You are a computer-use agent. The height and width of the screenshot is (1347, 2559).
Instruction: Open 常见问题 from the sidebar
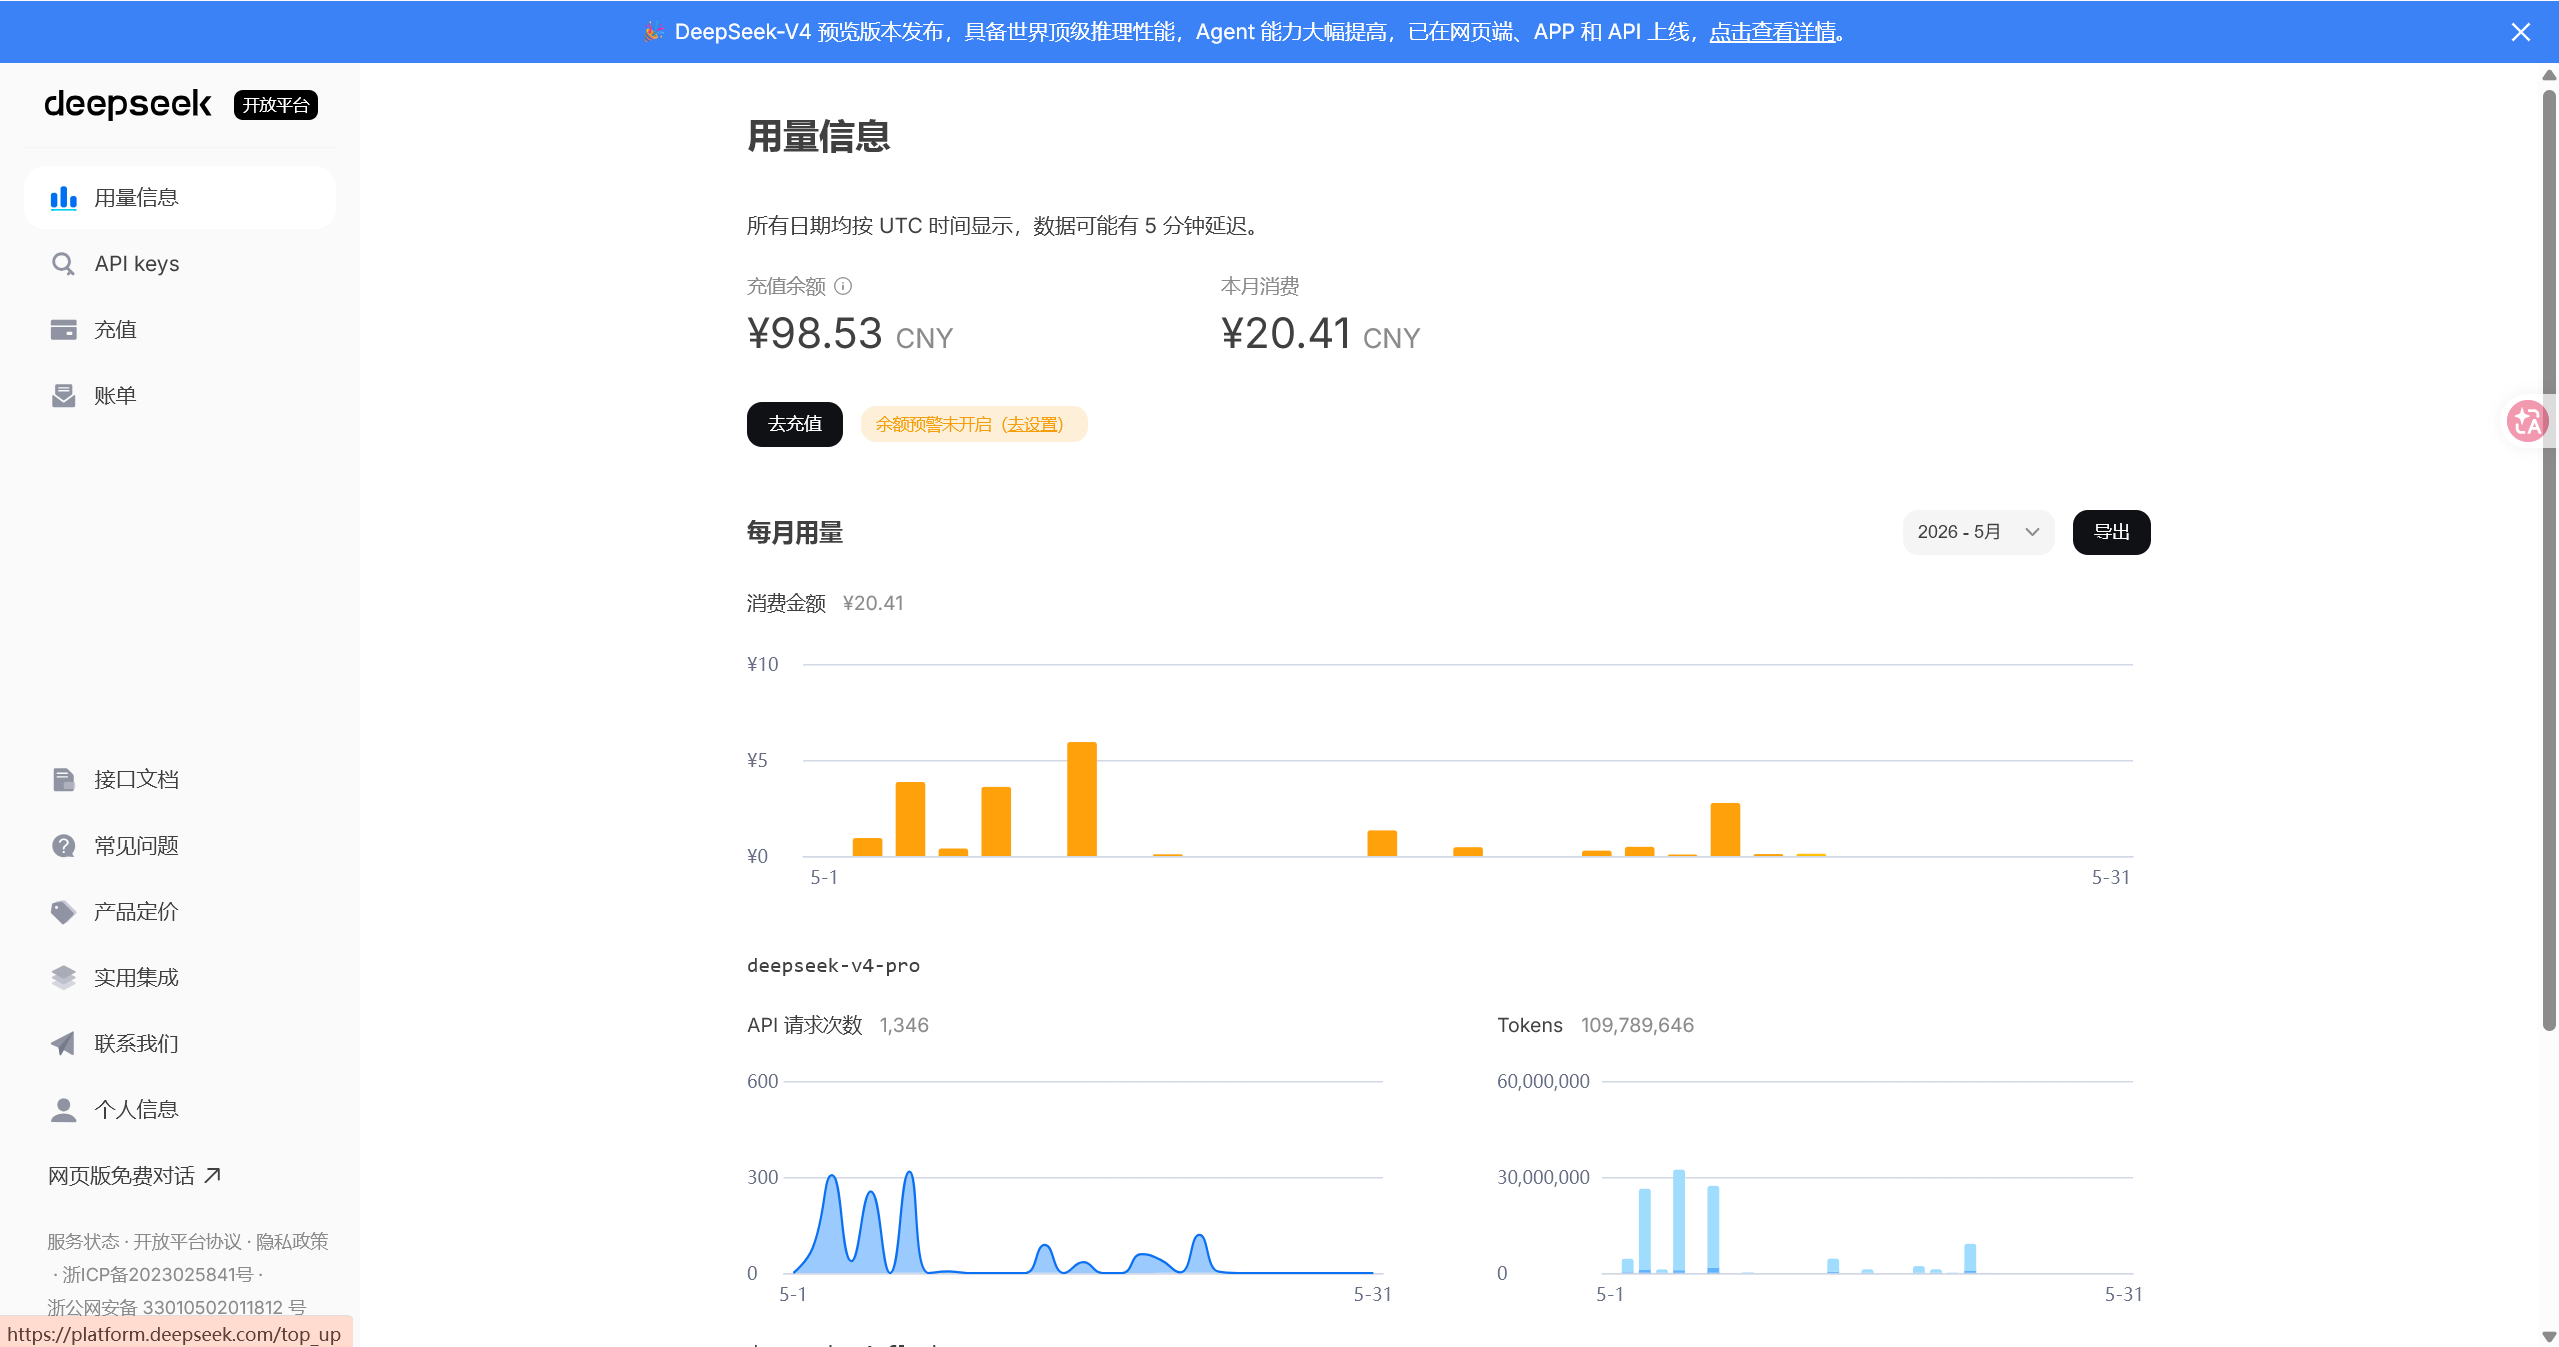point(180,846)
